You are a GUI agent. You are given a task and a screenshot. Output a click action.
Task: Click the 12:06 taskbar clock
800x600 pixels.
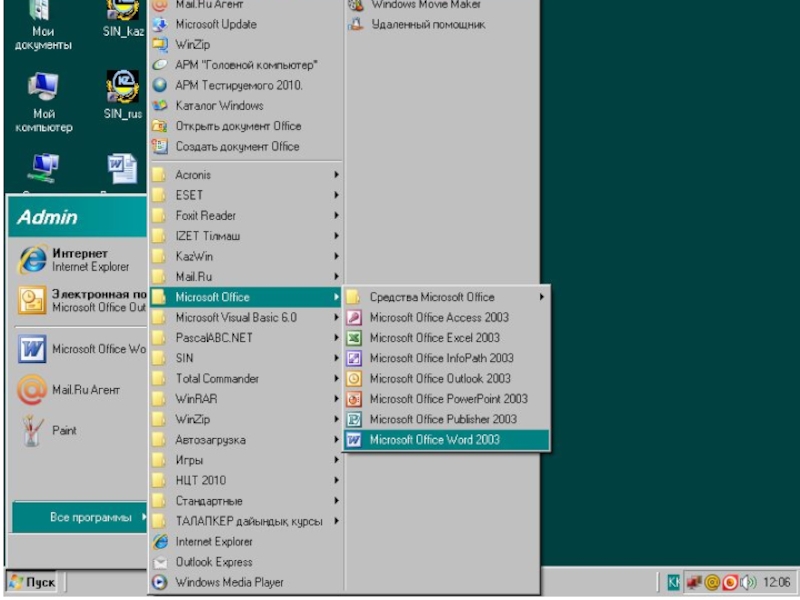coord(777,582)
